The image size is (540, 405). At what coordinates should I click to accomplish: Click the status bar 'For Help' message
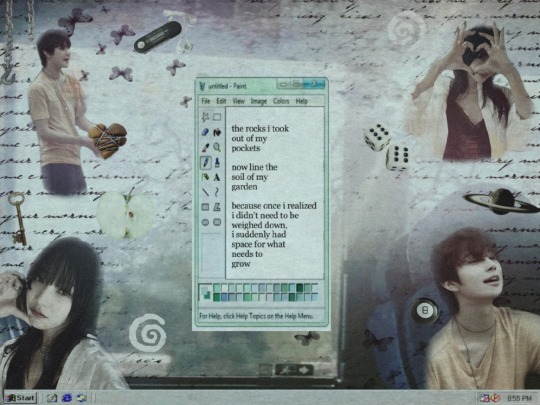(256, 316)
